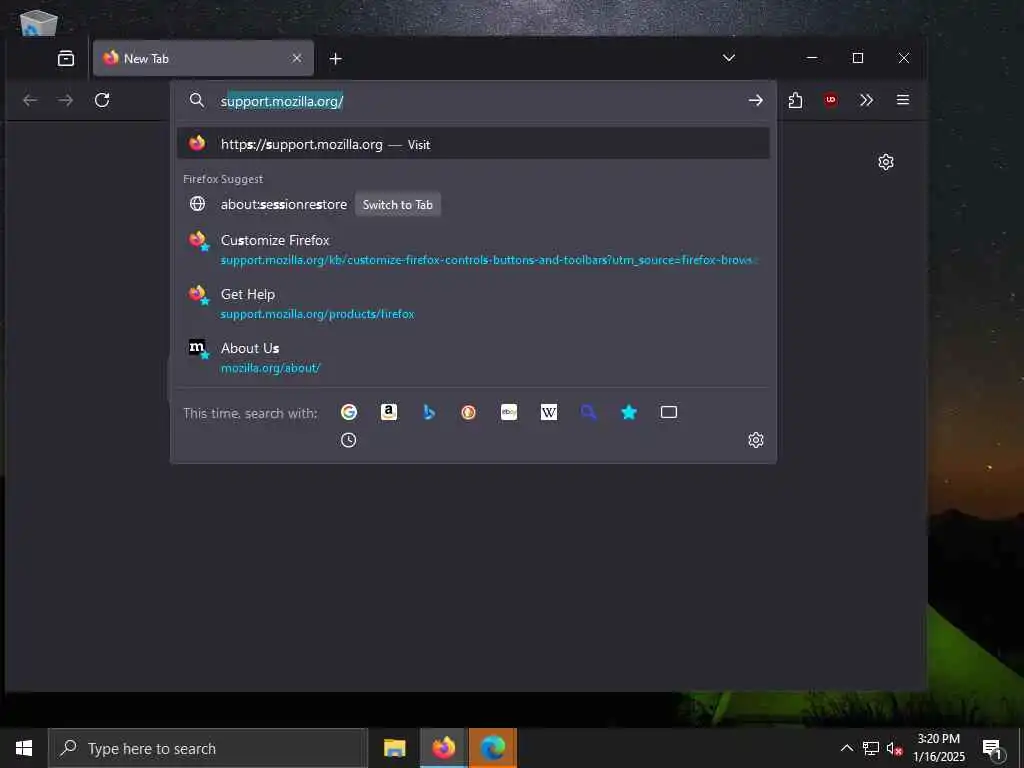Search this time with Google
1024x768 pixels.
(349, 412)
